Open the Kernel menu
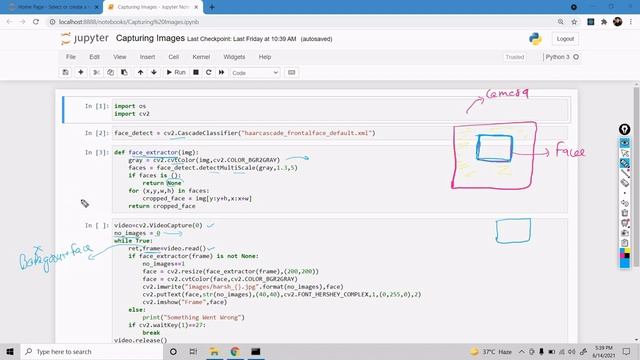The height and width of the screenshot is (360, 640). [201, 57]
